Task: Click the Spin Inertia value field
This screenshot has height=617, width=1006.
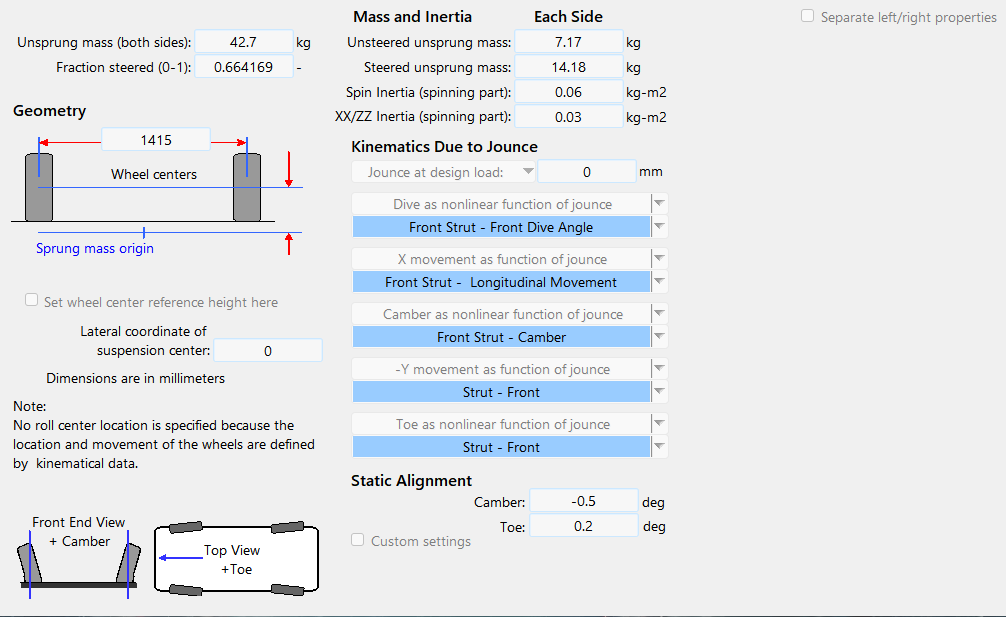Action: click(x=571, y=92)
